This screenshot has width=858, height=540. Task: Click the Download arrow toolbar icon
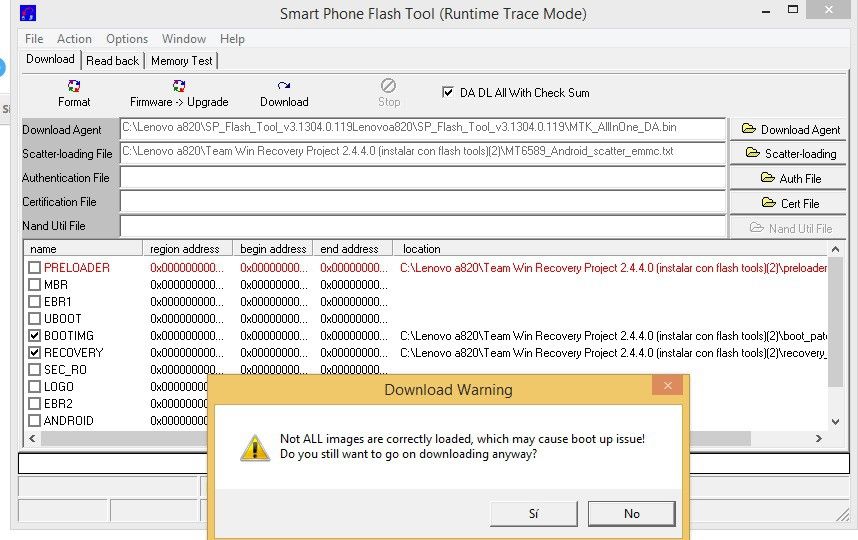(x=283, y=85)
